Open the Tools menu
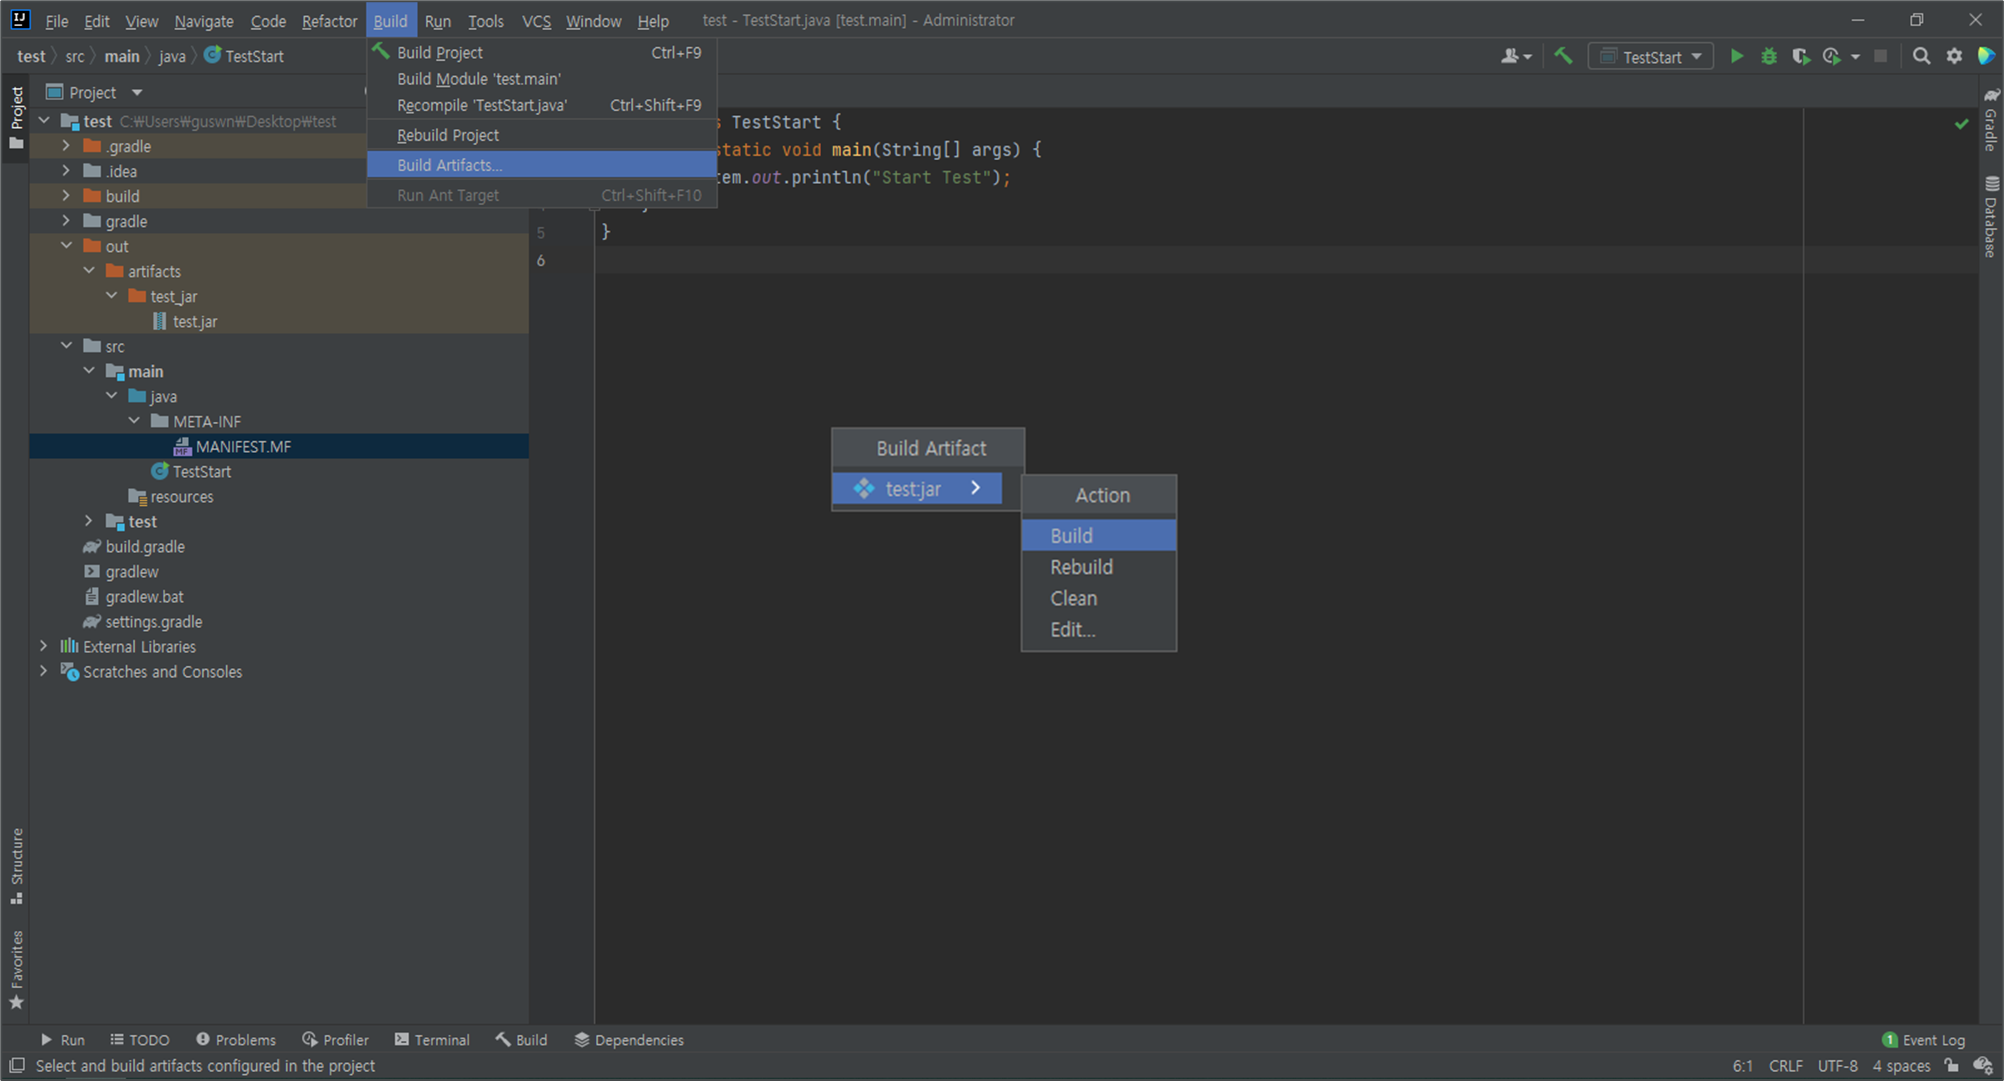The height and width of the screenshot is (1081, 2004). [x=485, y=21]
